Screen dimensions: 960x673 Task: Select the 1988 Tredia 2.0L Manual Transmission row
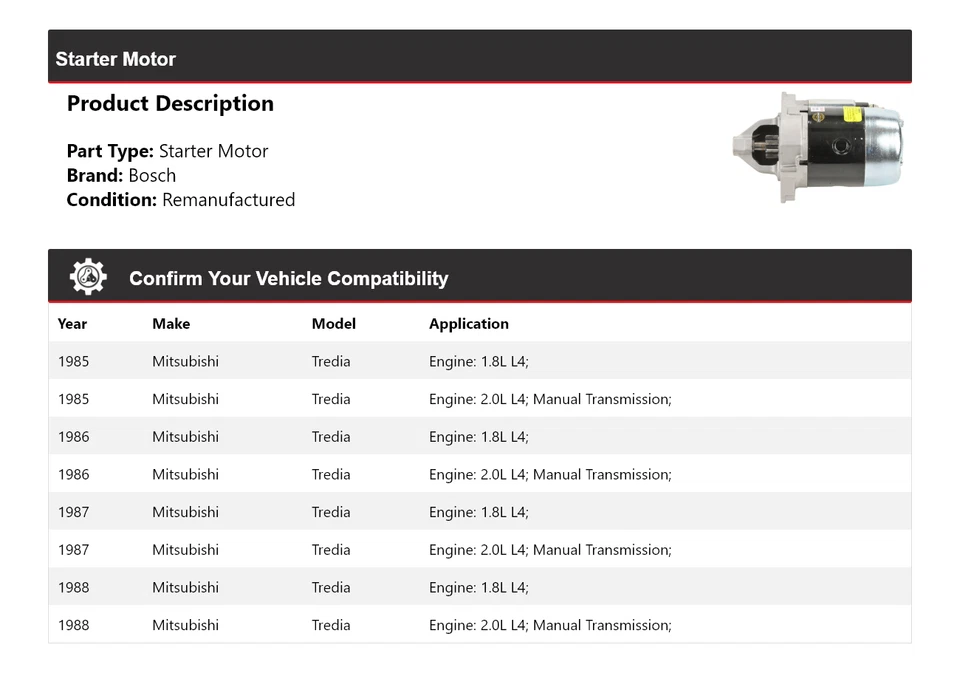pyautogui.click(x=479, y=625)
